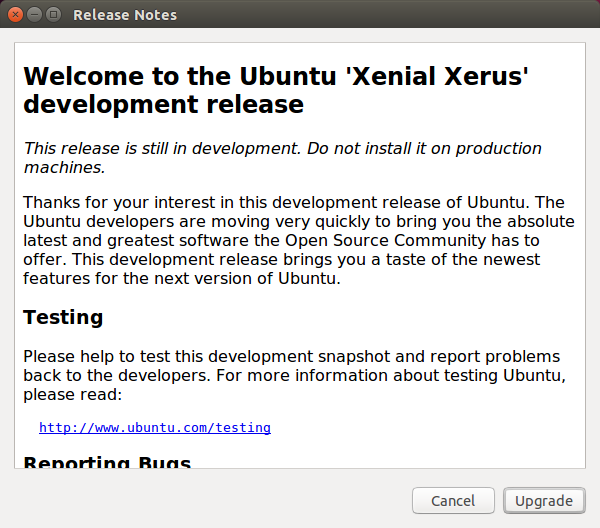600x528 pixels.
Task: Close the Release Notes window
Action: click(x=15, y=15)
